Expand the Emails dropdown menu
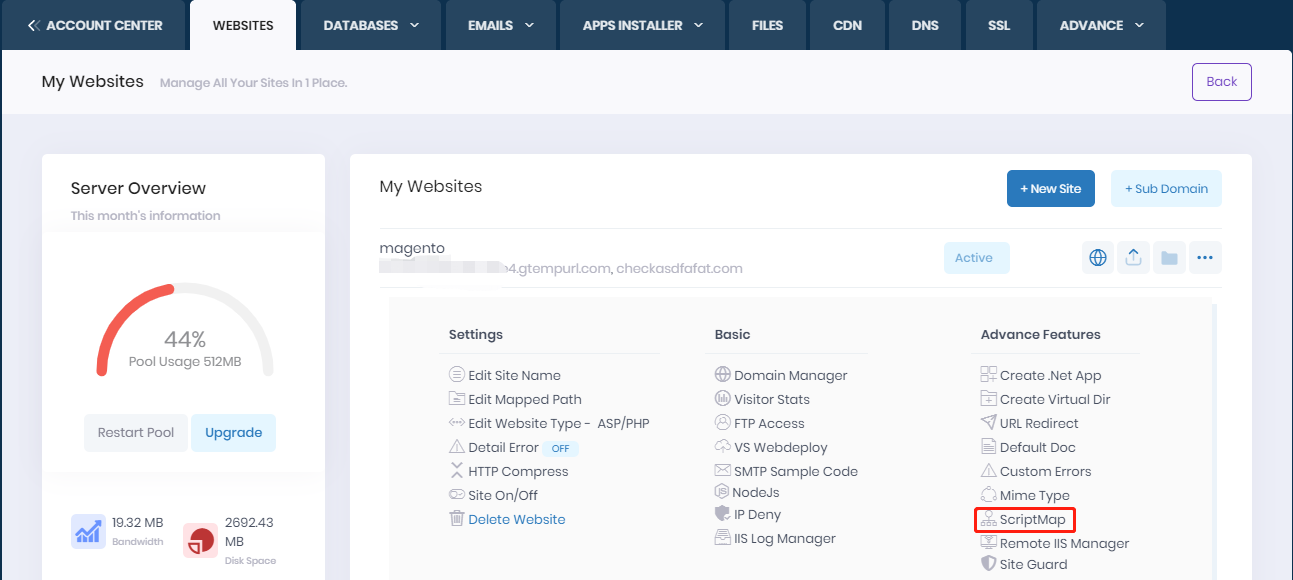Viewport: 1293px width, 580px height. (x=501, y=25)
